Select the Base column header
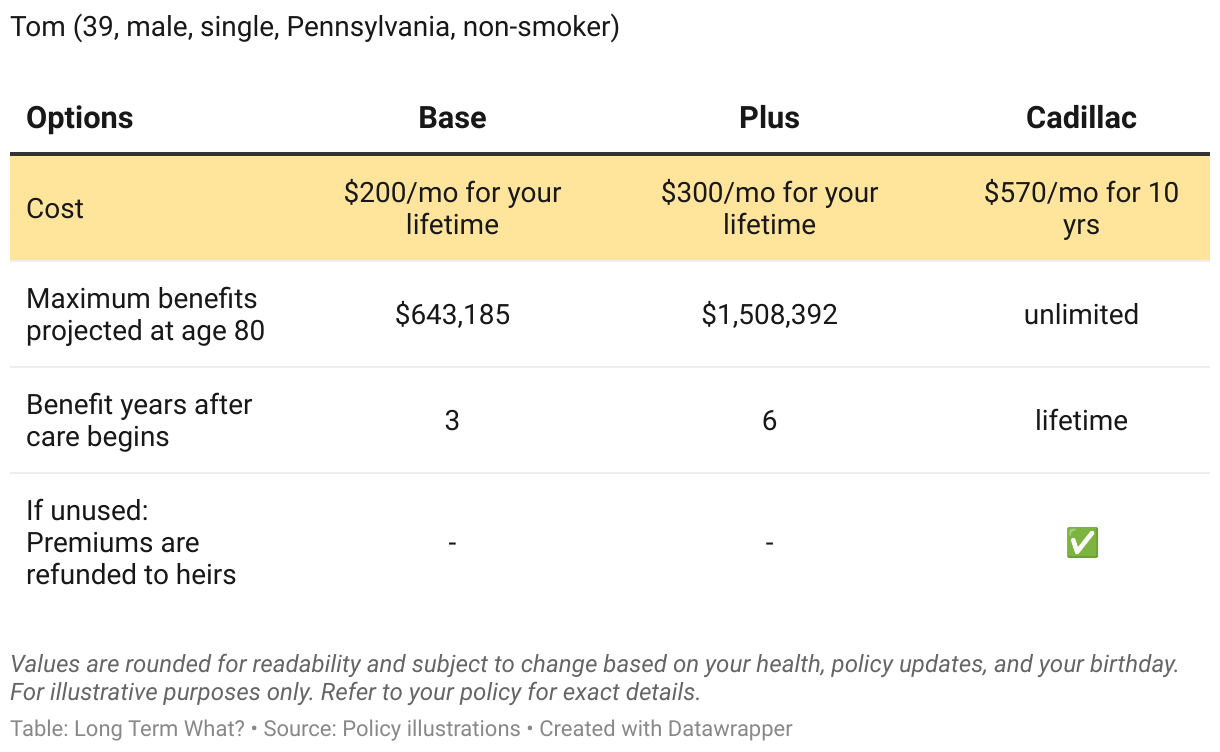 click(452, 118)
